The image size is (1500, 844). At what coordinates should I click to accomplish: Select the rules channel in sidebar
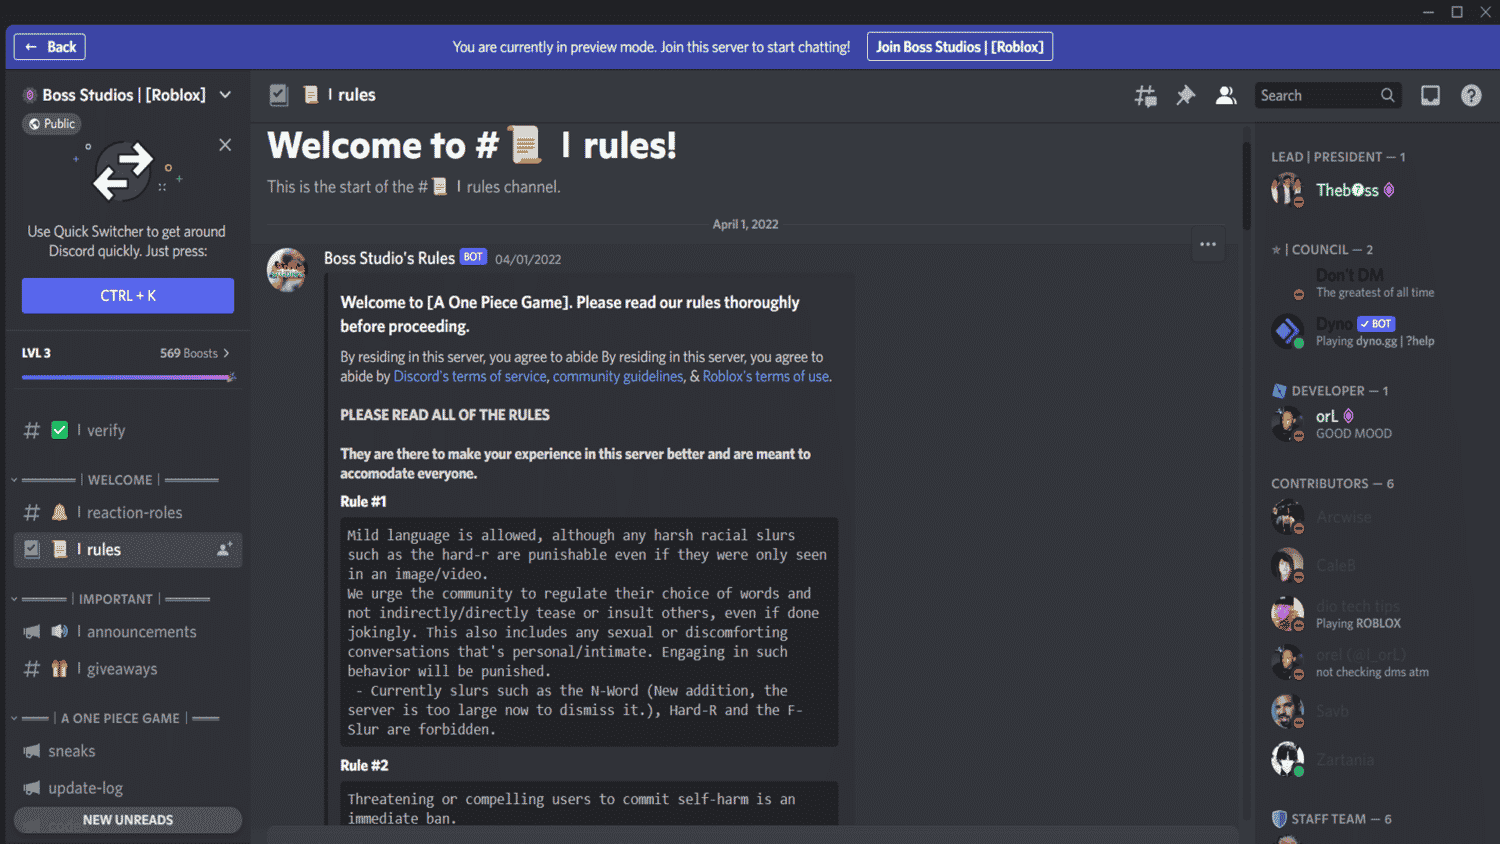pos(128,549)
